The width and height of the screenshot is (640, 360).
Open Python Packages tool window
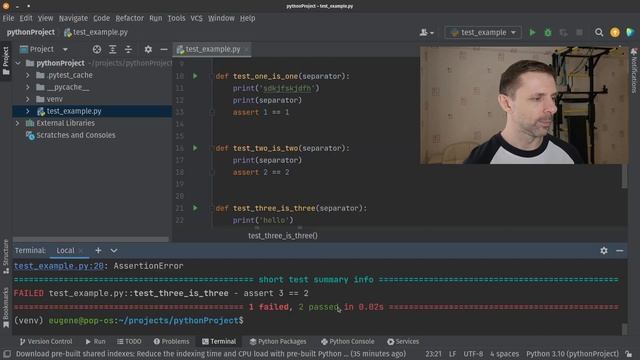tap(278, 342)
